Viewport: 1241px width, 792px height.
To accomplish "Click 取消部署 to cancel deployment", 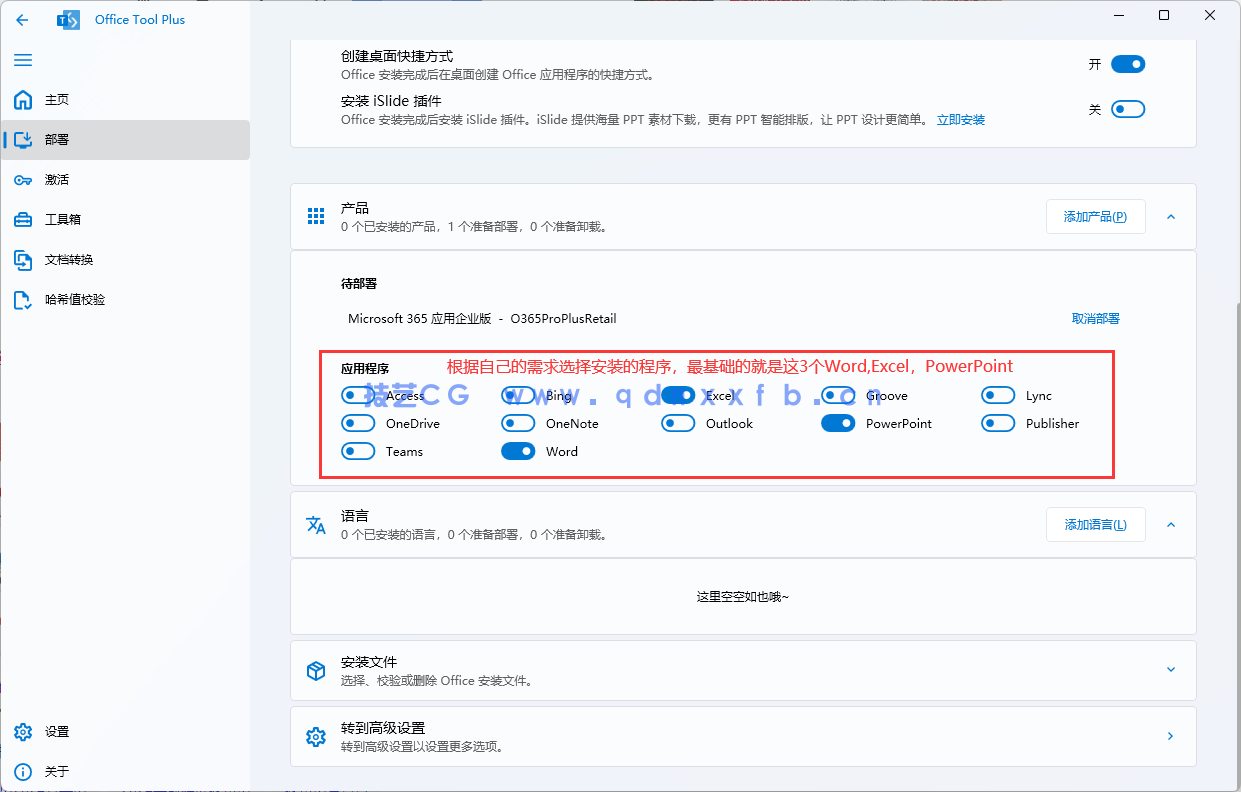I will [x=1098, y=318].
